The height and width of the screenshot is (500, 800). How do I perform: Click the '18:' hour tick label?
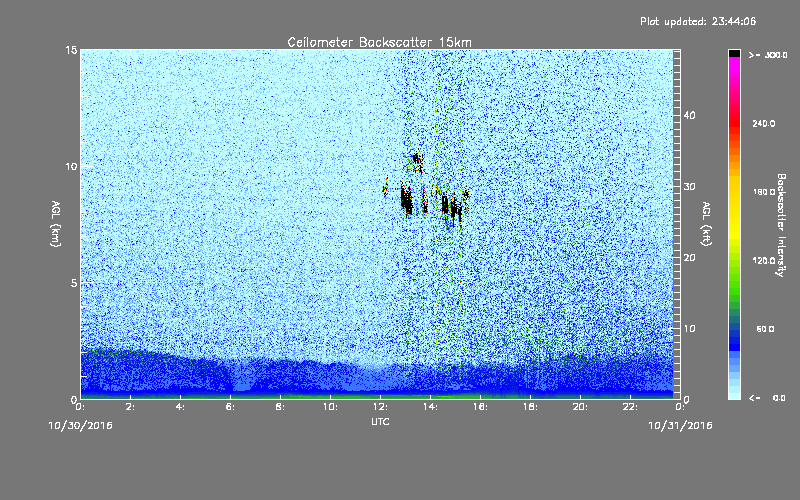click(x=530, y=407)
